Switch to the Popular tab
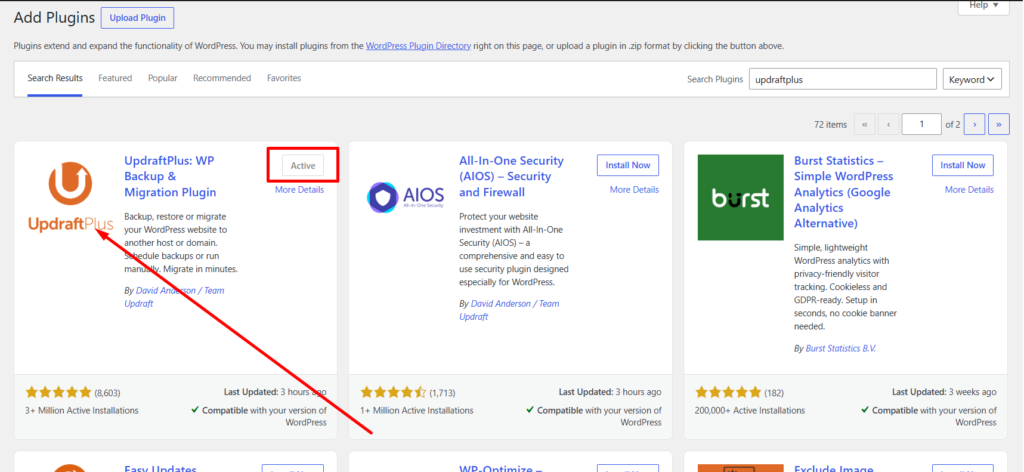 click(163, 78)
